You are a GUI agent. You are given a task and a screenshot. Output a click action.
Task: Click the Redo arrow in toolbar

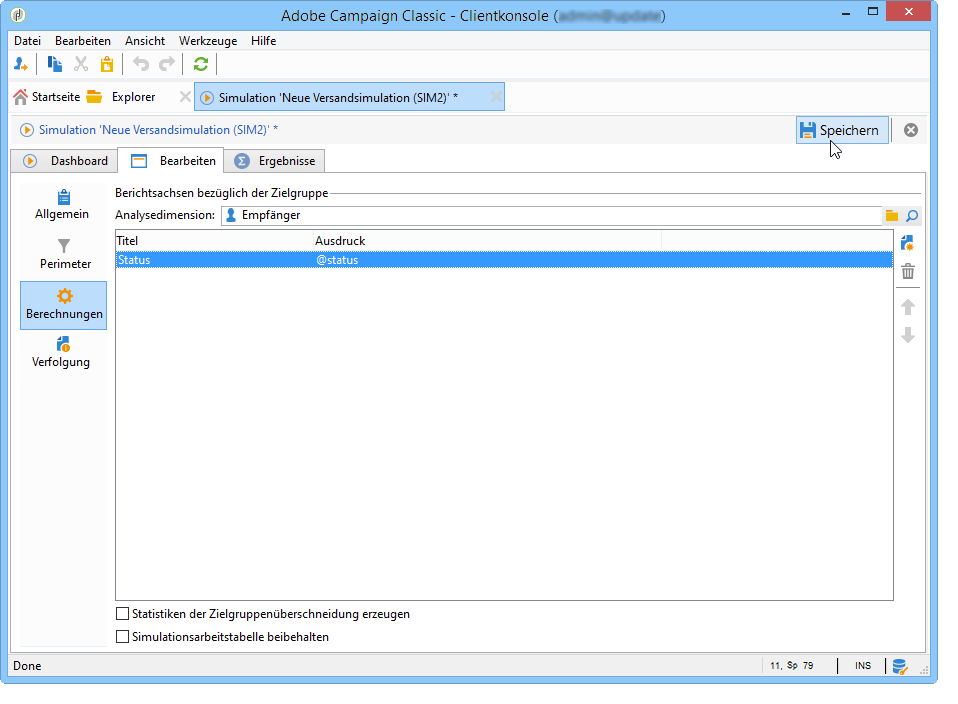pos(167,64)
